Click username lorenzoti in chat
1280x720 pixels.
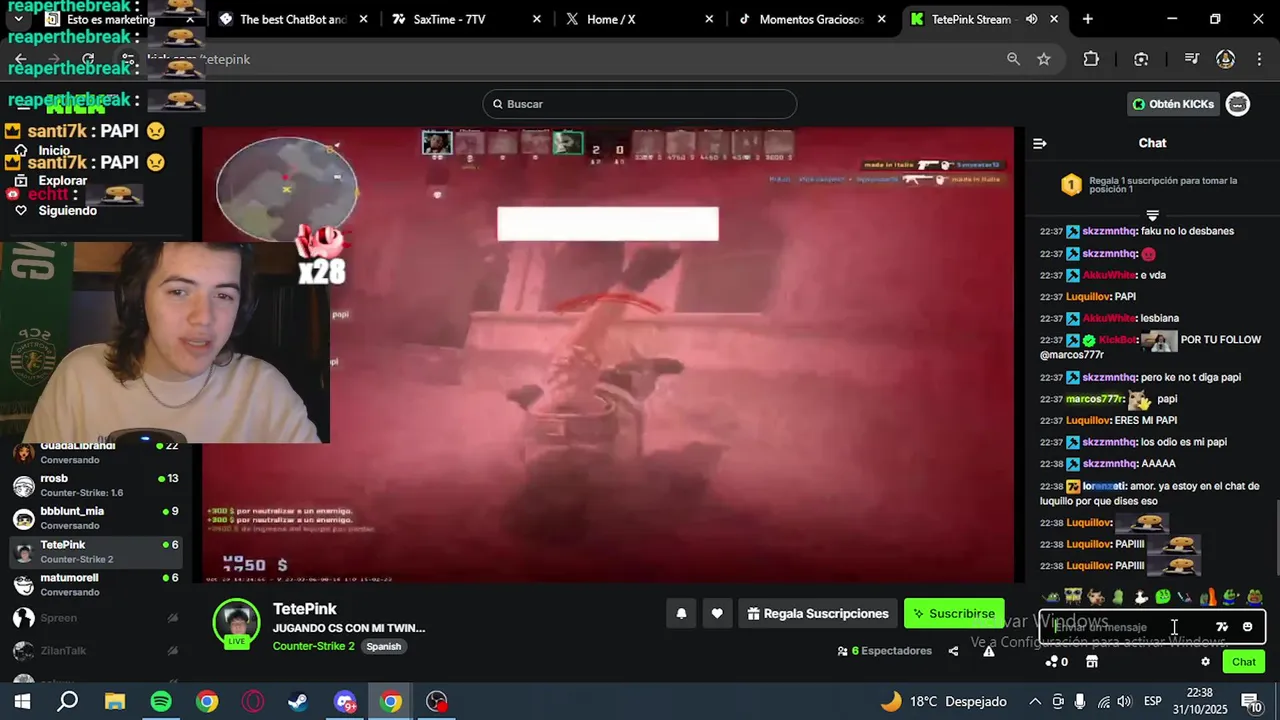(x=1104, y=486)
